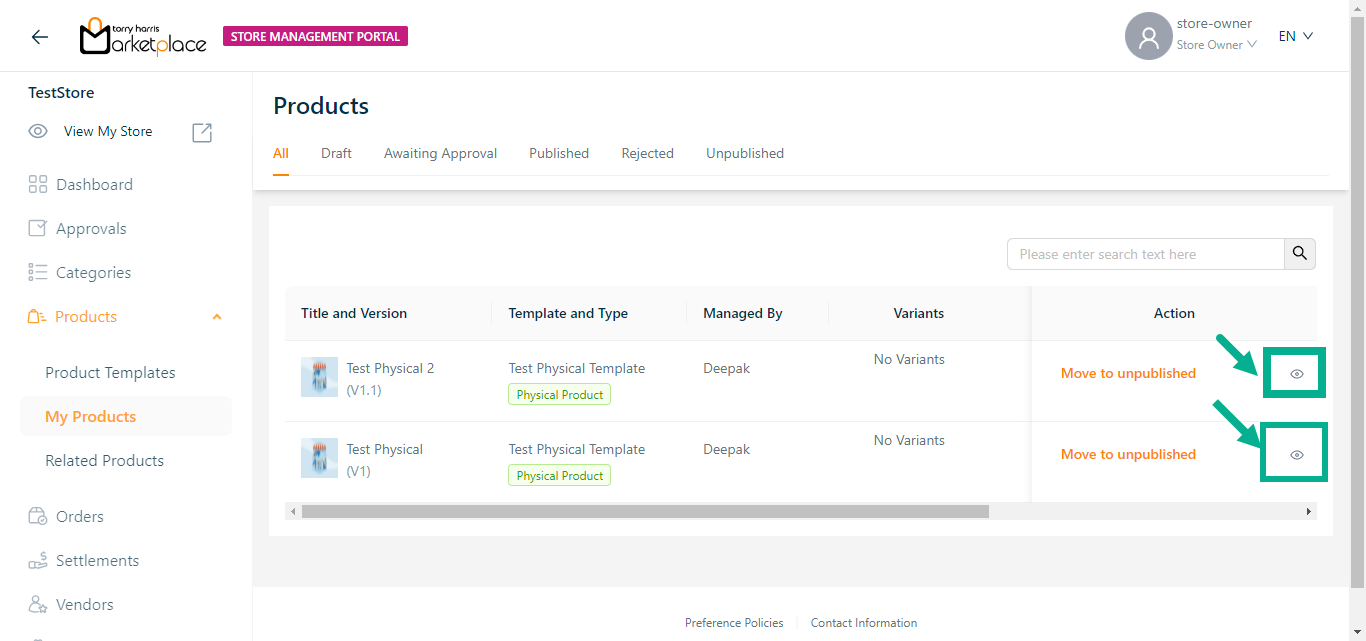
Task: Switch to the Draft tab
Action: [336, 153]
